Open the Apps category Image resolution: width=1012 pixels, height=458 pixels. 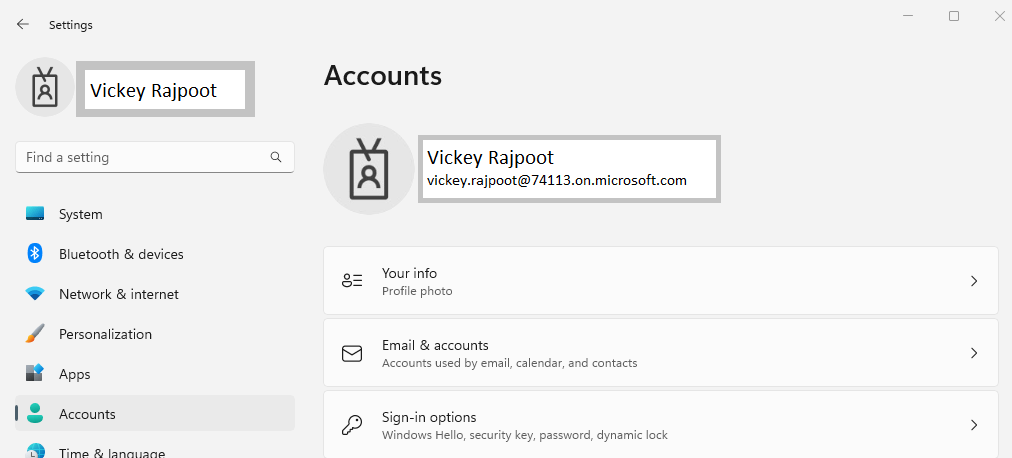(x=155, y=374)
